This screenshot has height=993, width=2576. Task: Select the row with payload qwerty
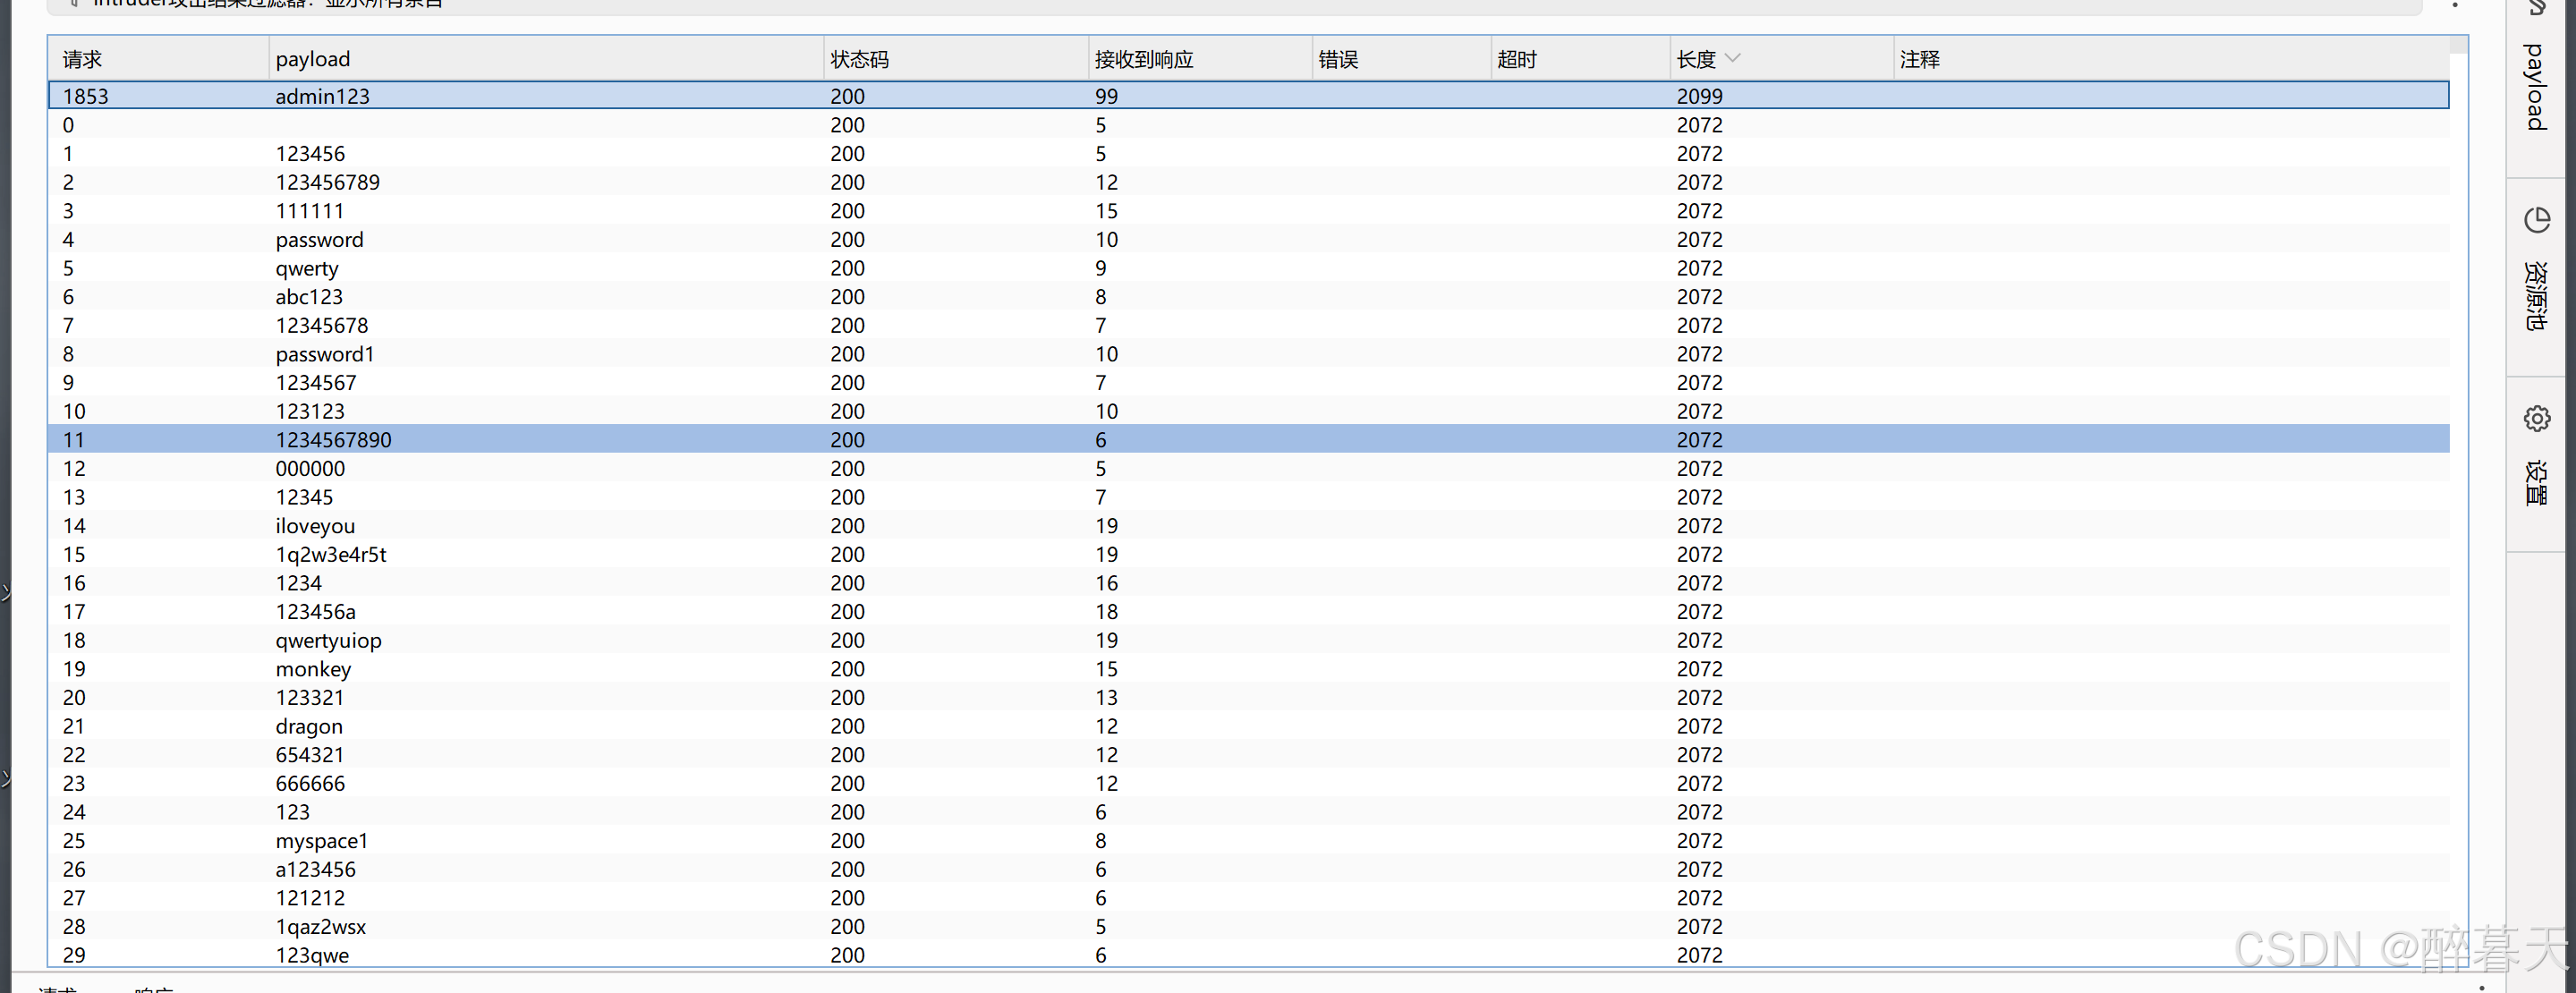(307, 268)
